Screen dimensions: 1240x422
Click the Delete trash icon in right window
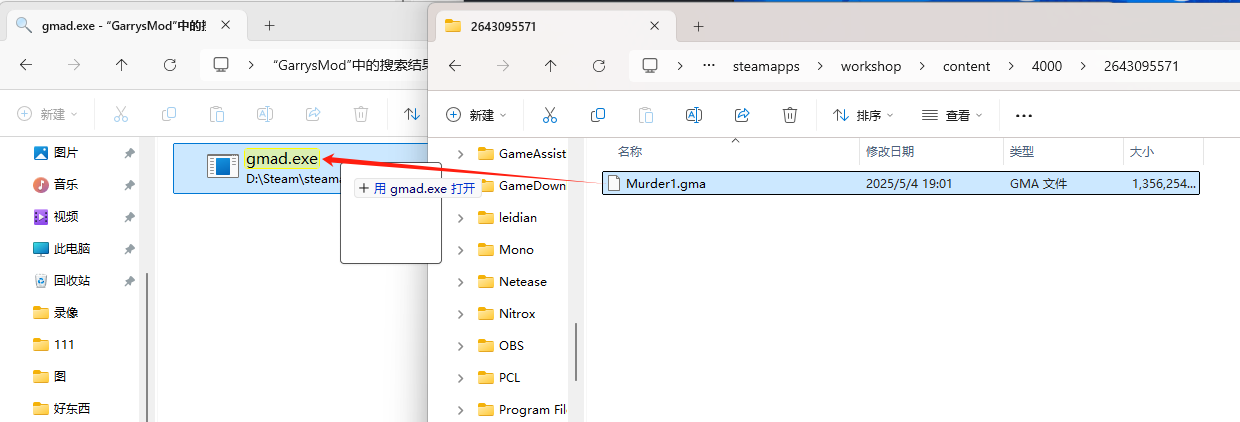pyautogui.click(x=790, y=115)
